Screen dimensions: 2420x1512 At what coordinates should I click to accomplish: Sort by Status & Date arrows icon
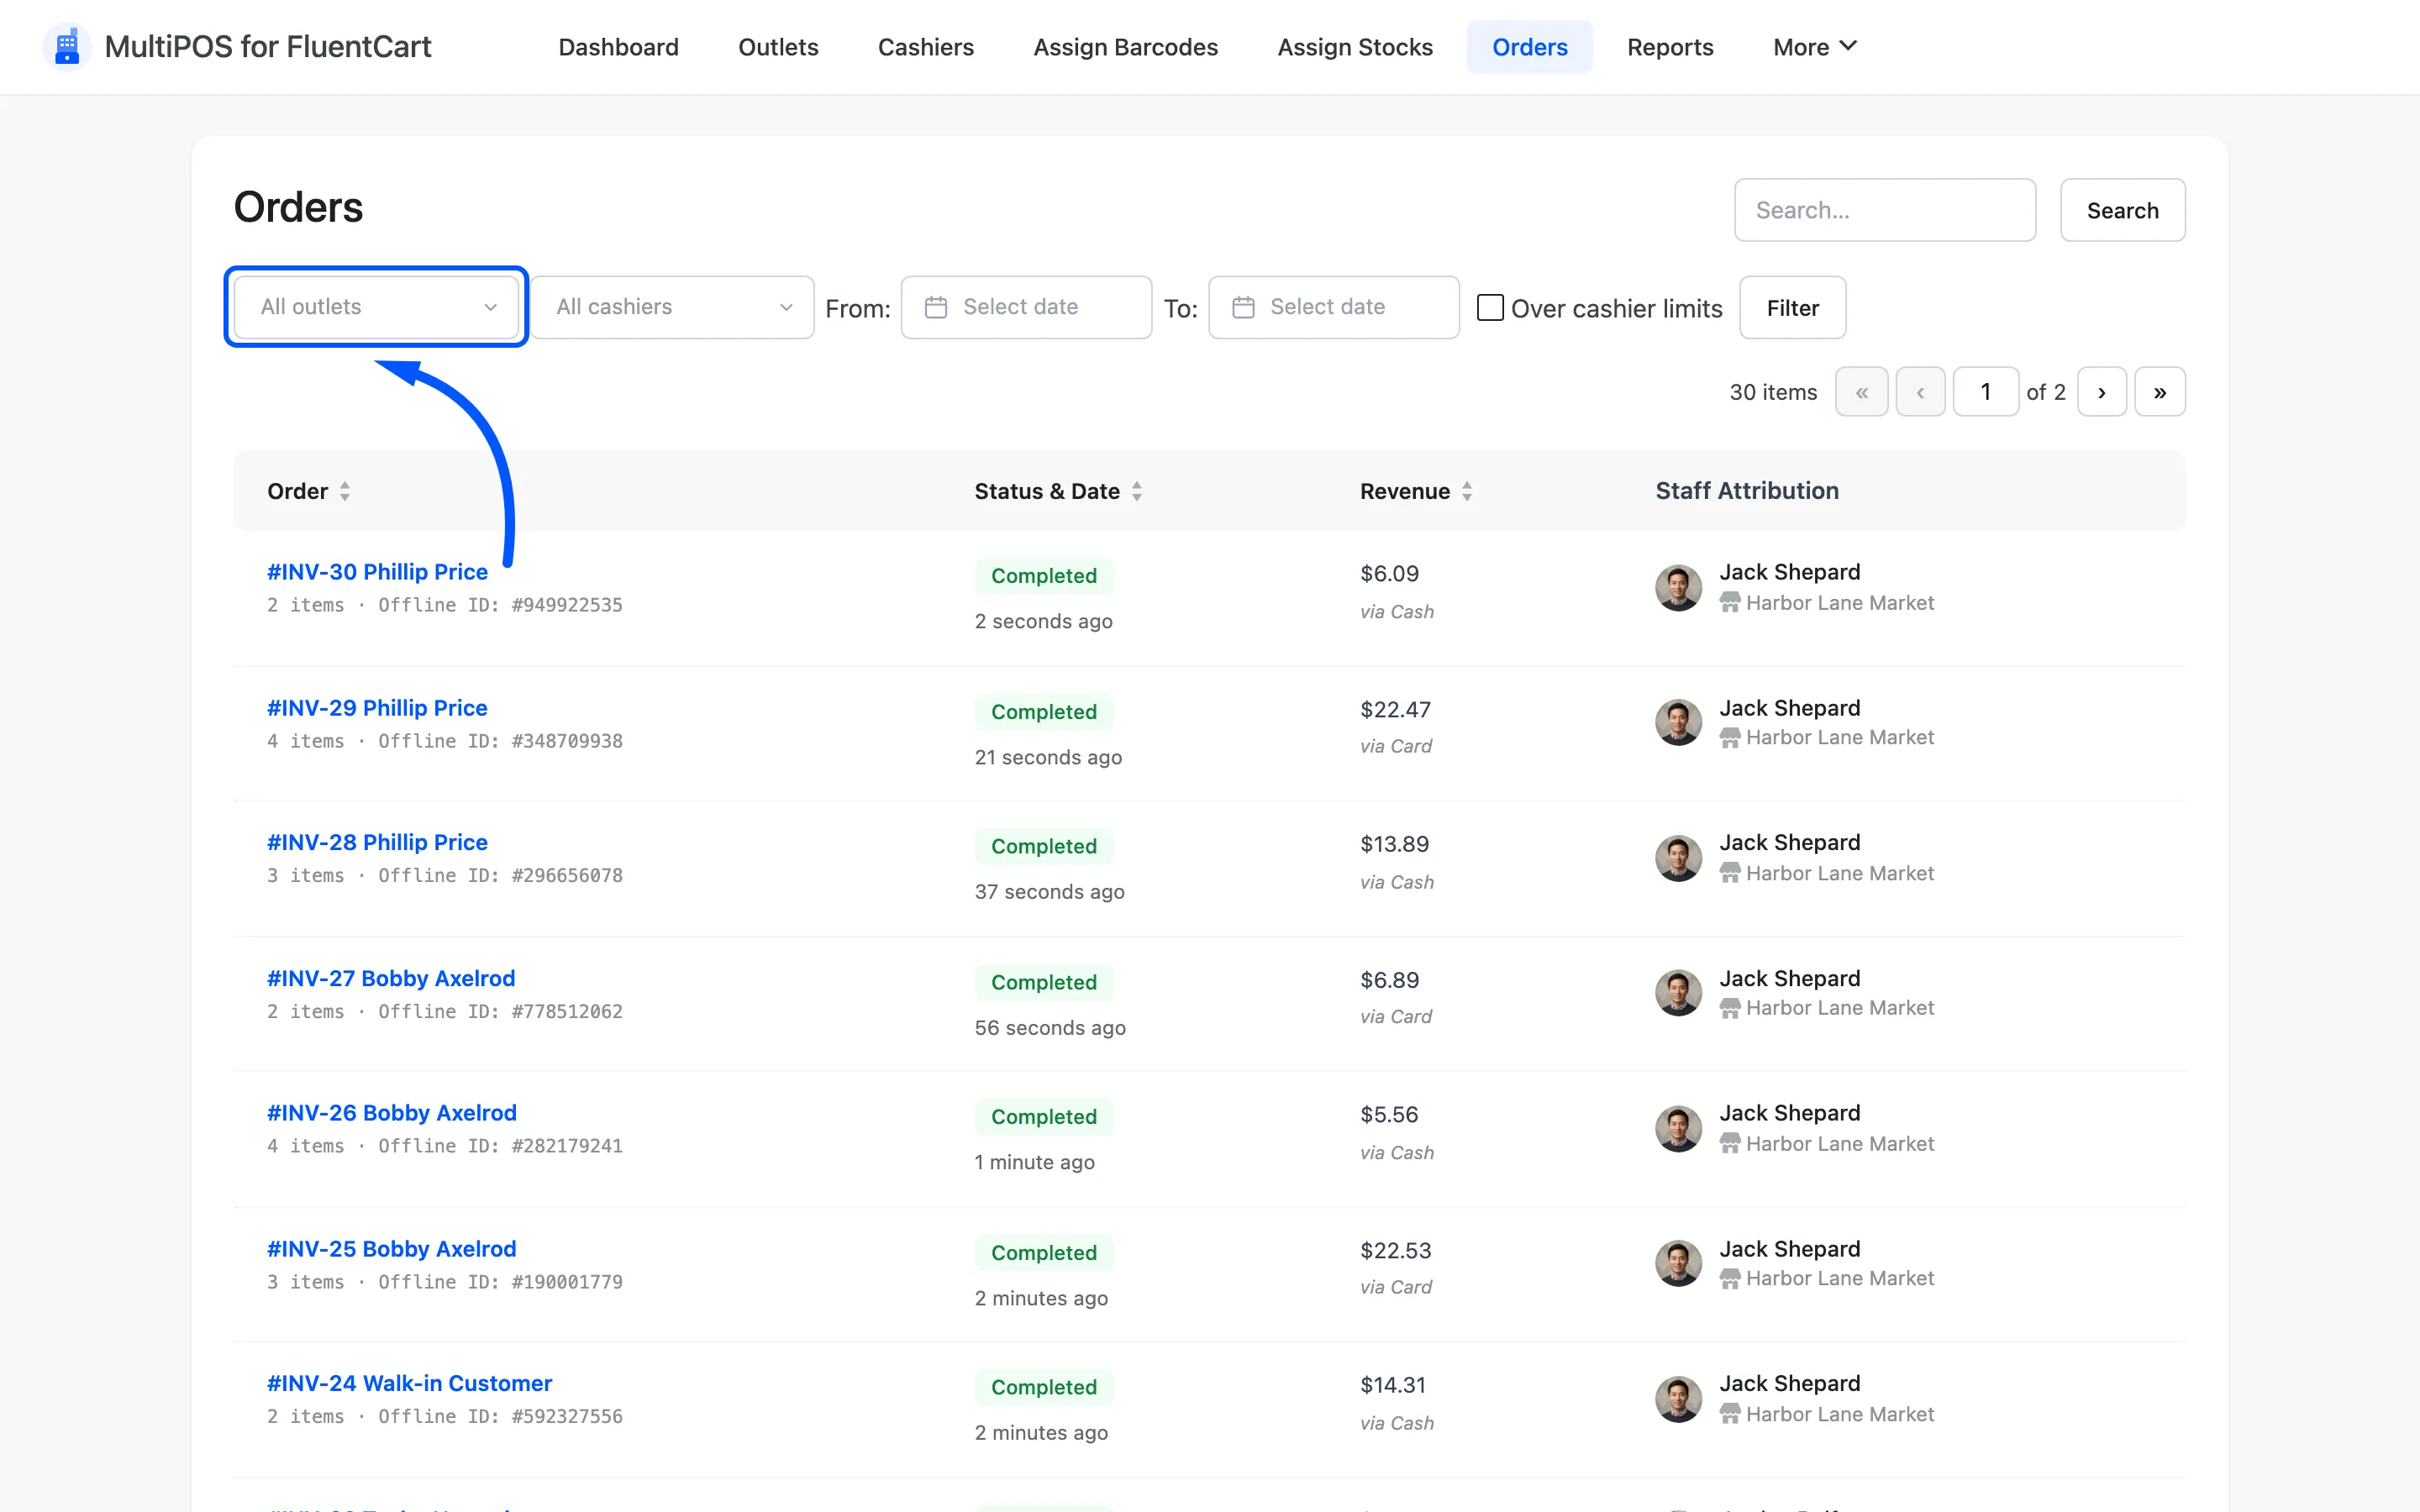(x=1137, y=491)
